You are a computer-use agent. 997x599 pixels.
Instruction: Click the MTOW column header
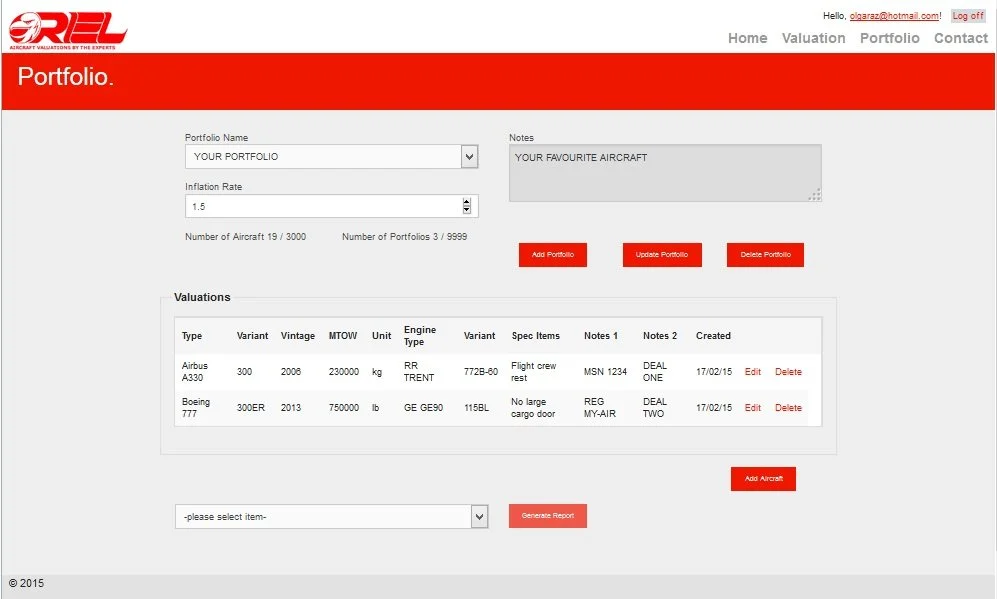pyautogui.click(x=343, y=336)
